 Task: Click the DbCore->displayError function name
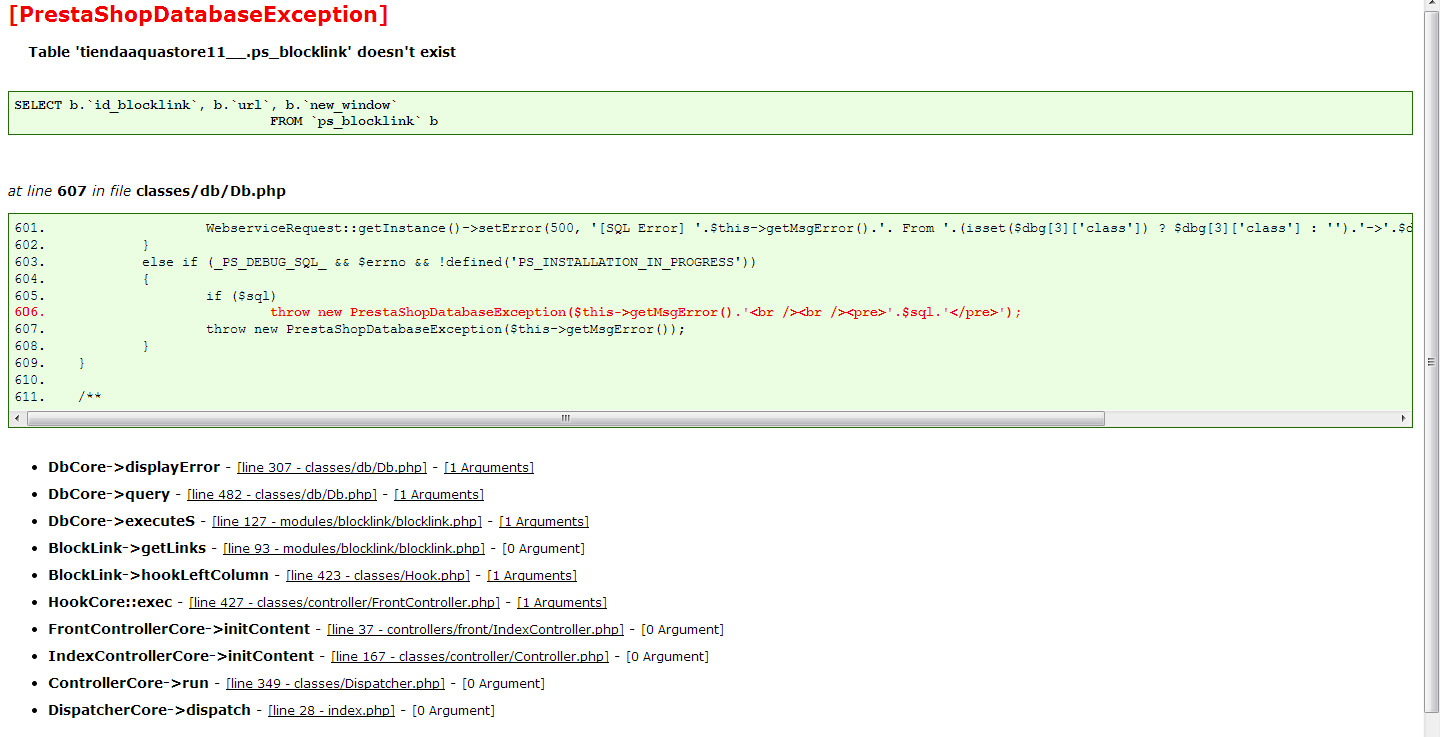(x=134, y=468)
